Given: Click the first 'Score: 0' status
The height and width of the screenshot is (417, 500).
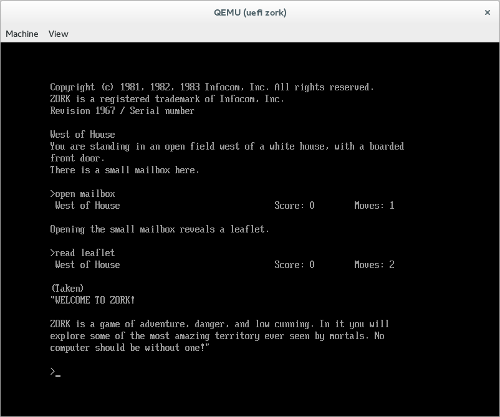Looking at the screenshot, I should pyautogui.click(x=294, y=205).
